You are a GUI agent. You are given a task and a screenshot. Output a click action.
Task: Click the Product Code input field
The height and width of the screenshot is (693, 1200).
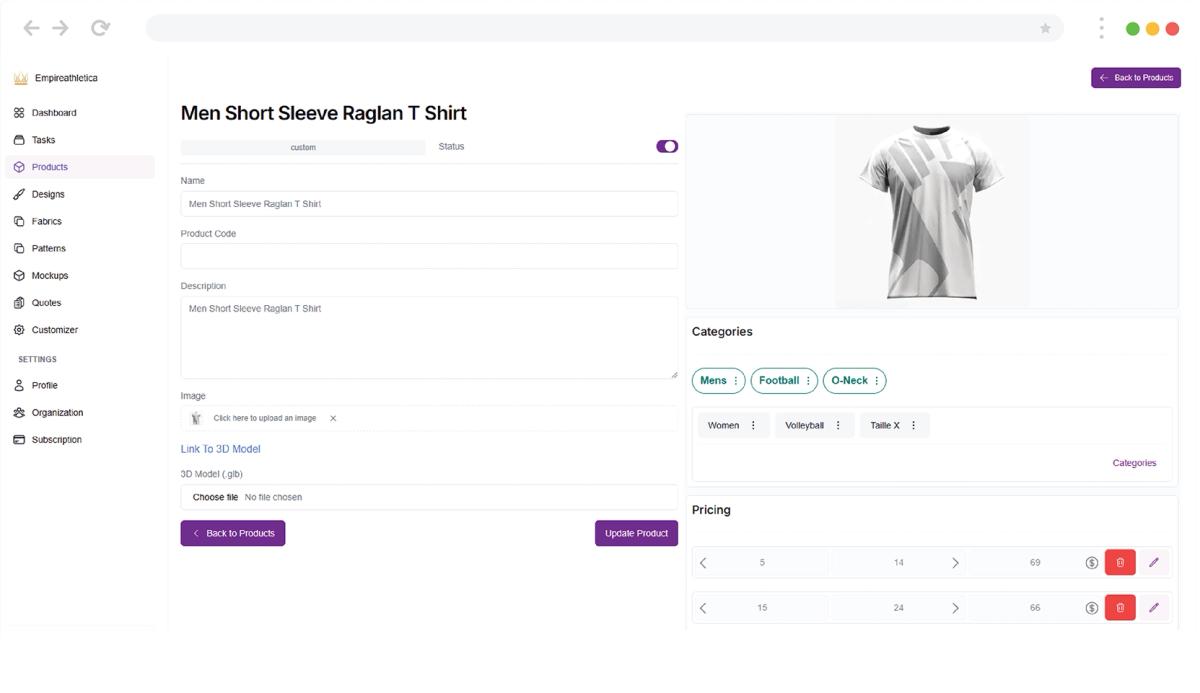pyautogui.click(x=428, y=255)
